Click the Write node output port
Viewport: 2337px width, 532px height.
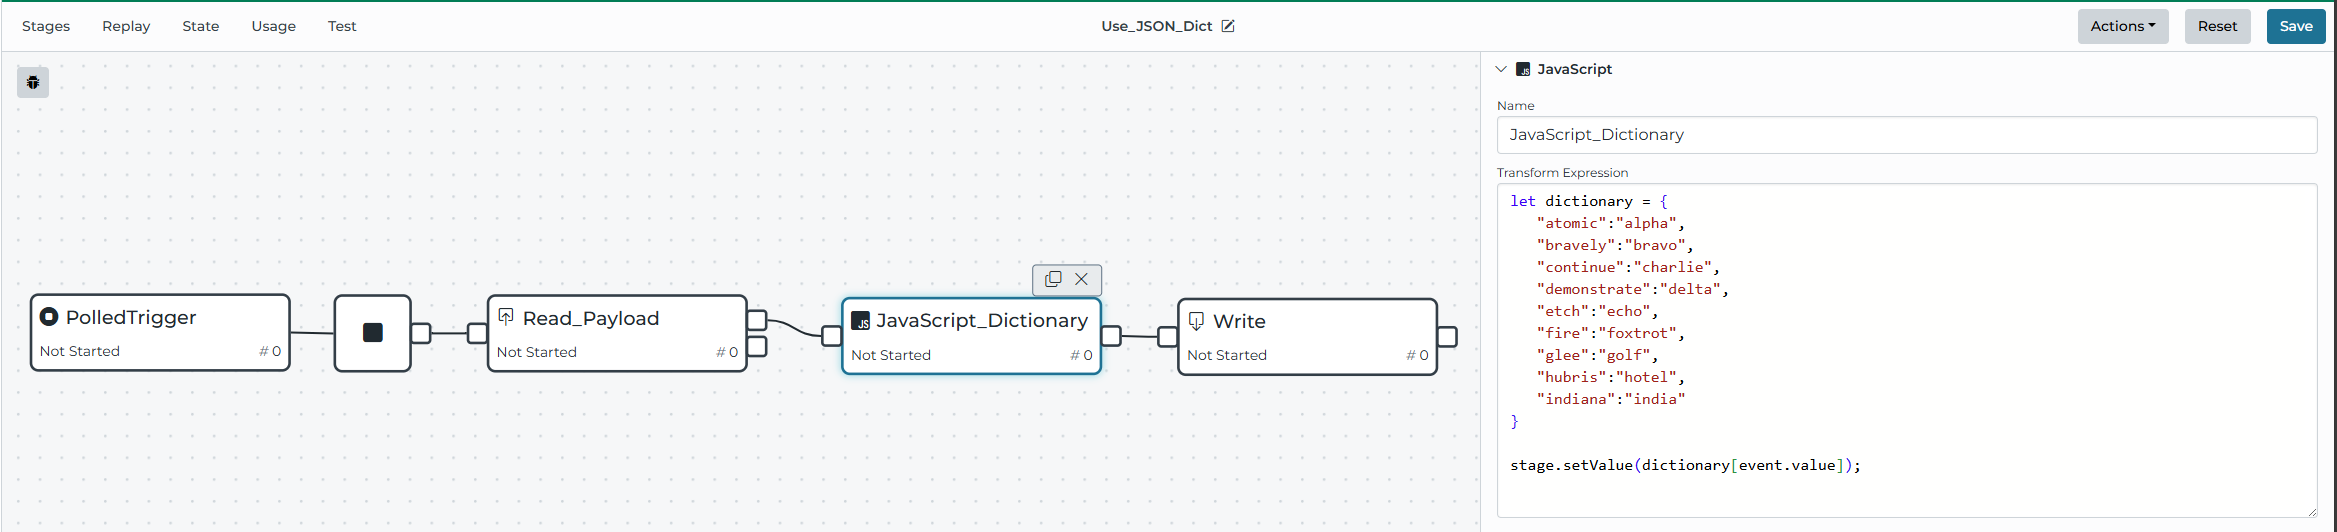1447,337
